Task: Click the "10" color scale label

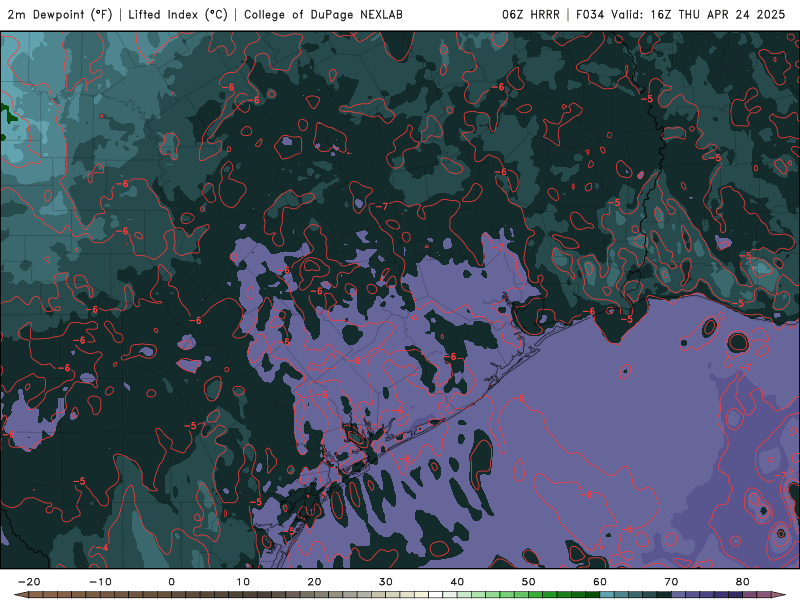Action: pos(243,582)
